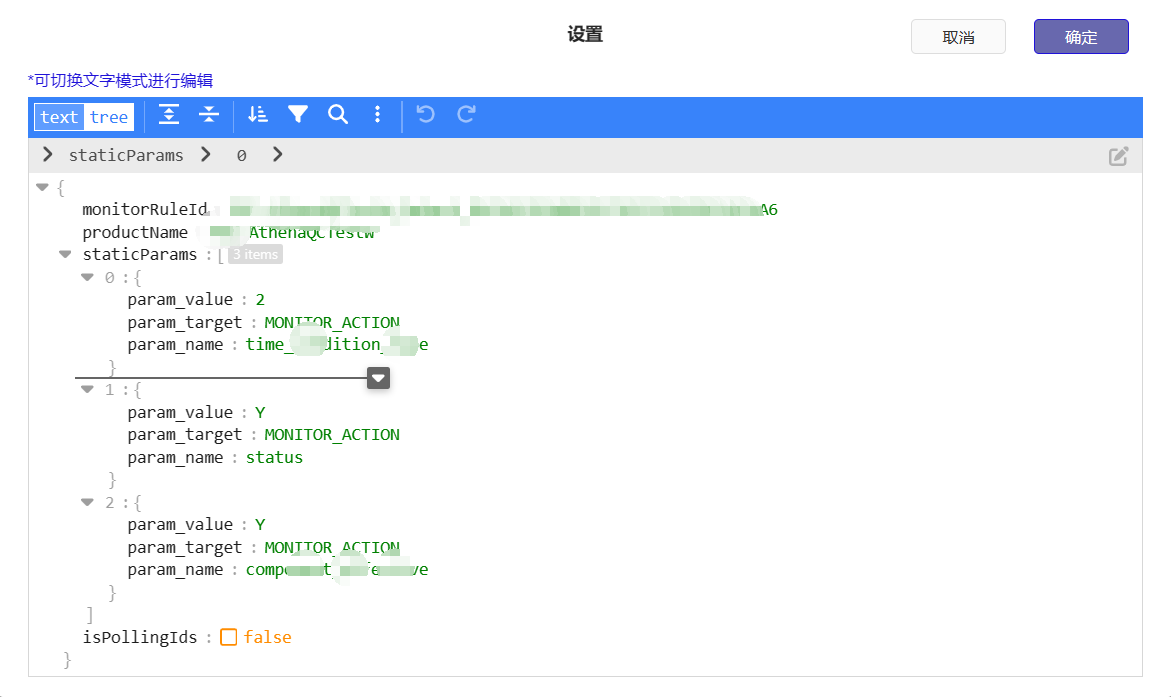
Task: Click the Redo arrow icon
Action: pos(466,116)
